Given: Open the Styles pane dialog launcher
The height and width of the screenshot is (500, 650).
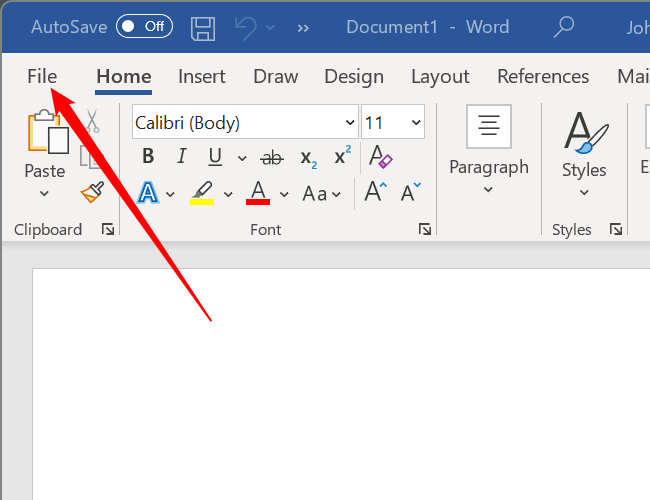Looking at the screenshot, I should tap(616, 229).
